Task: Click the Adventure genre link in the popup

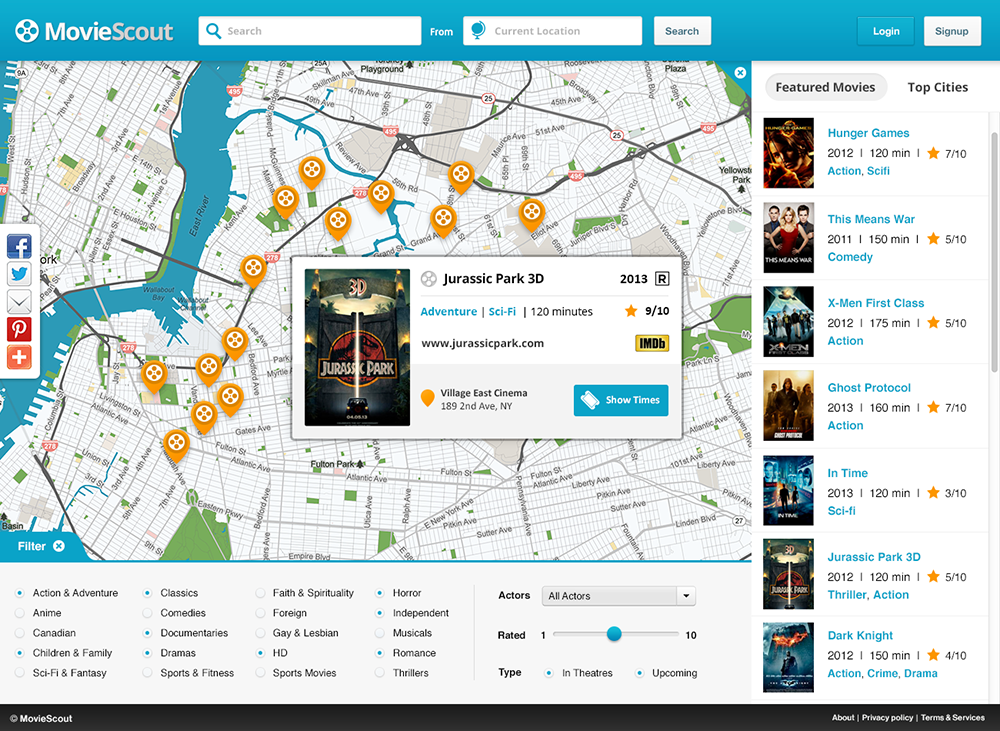Action: pos(448,311)
